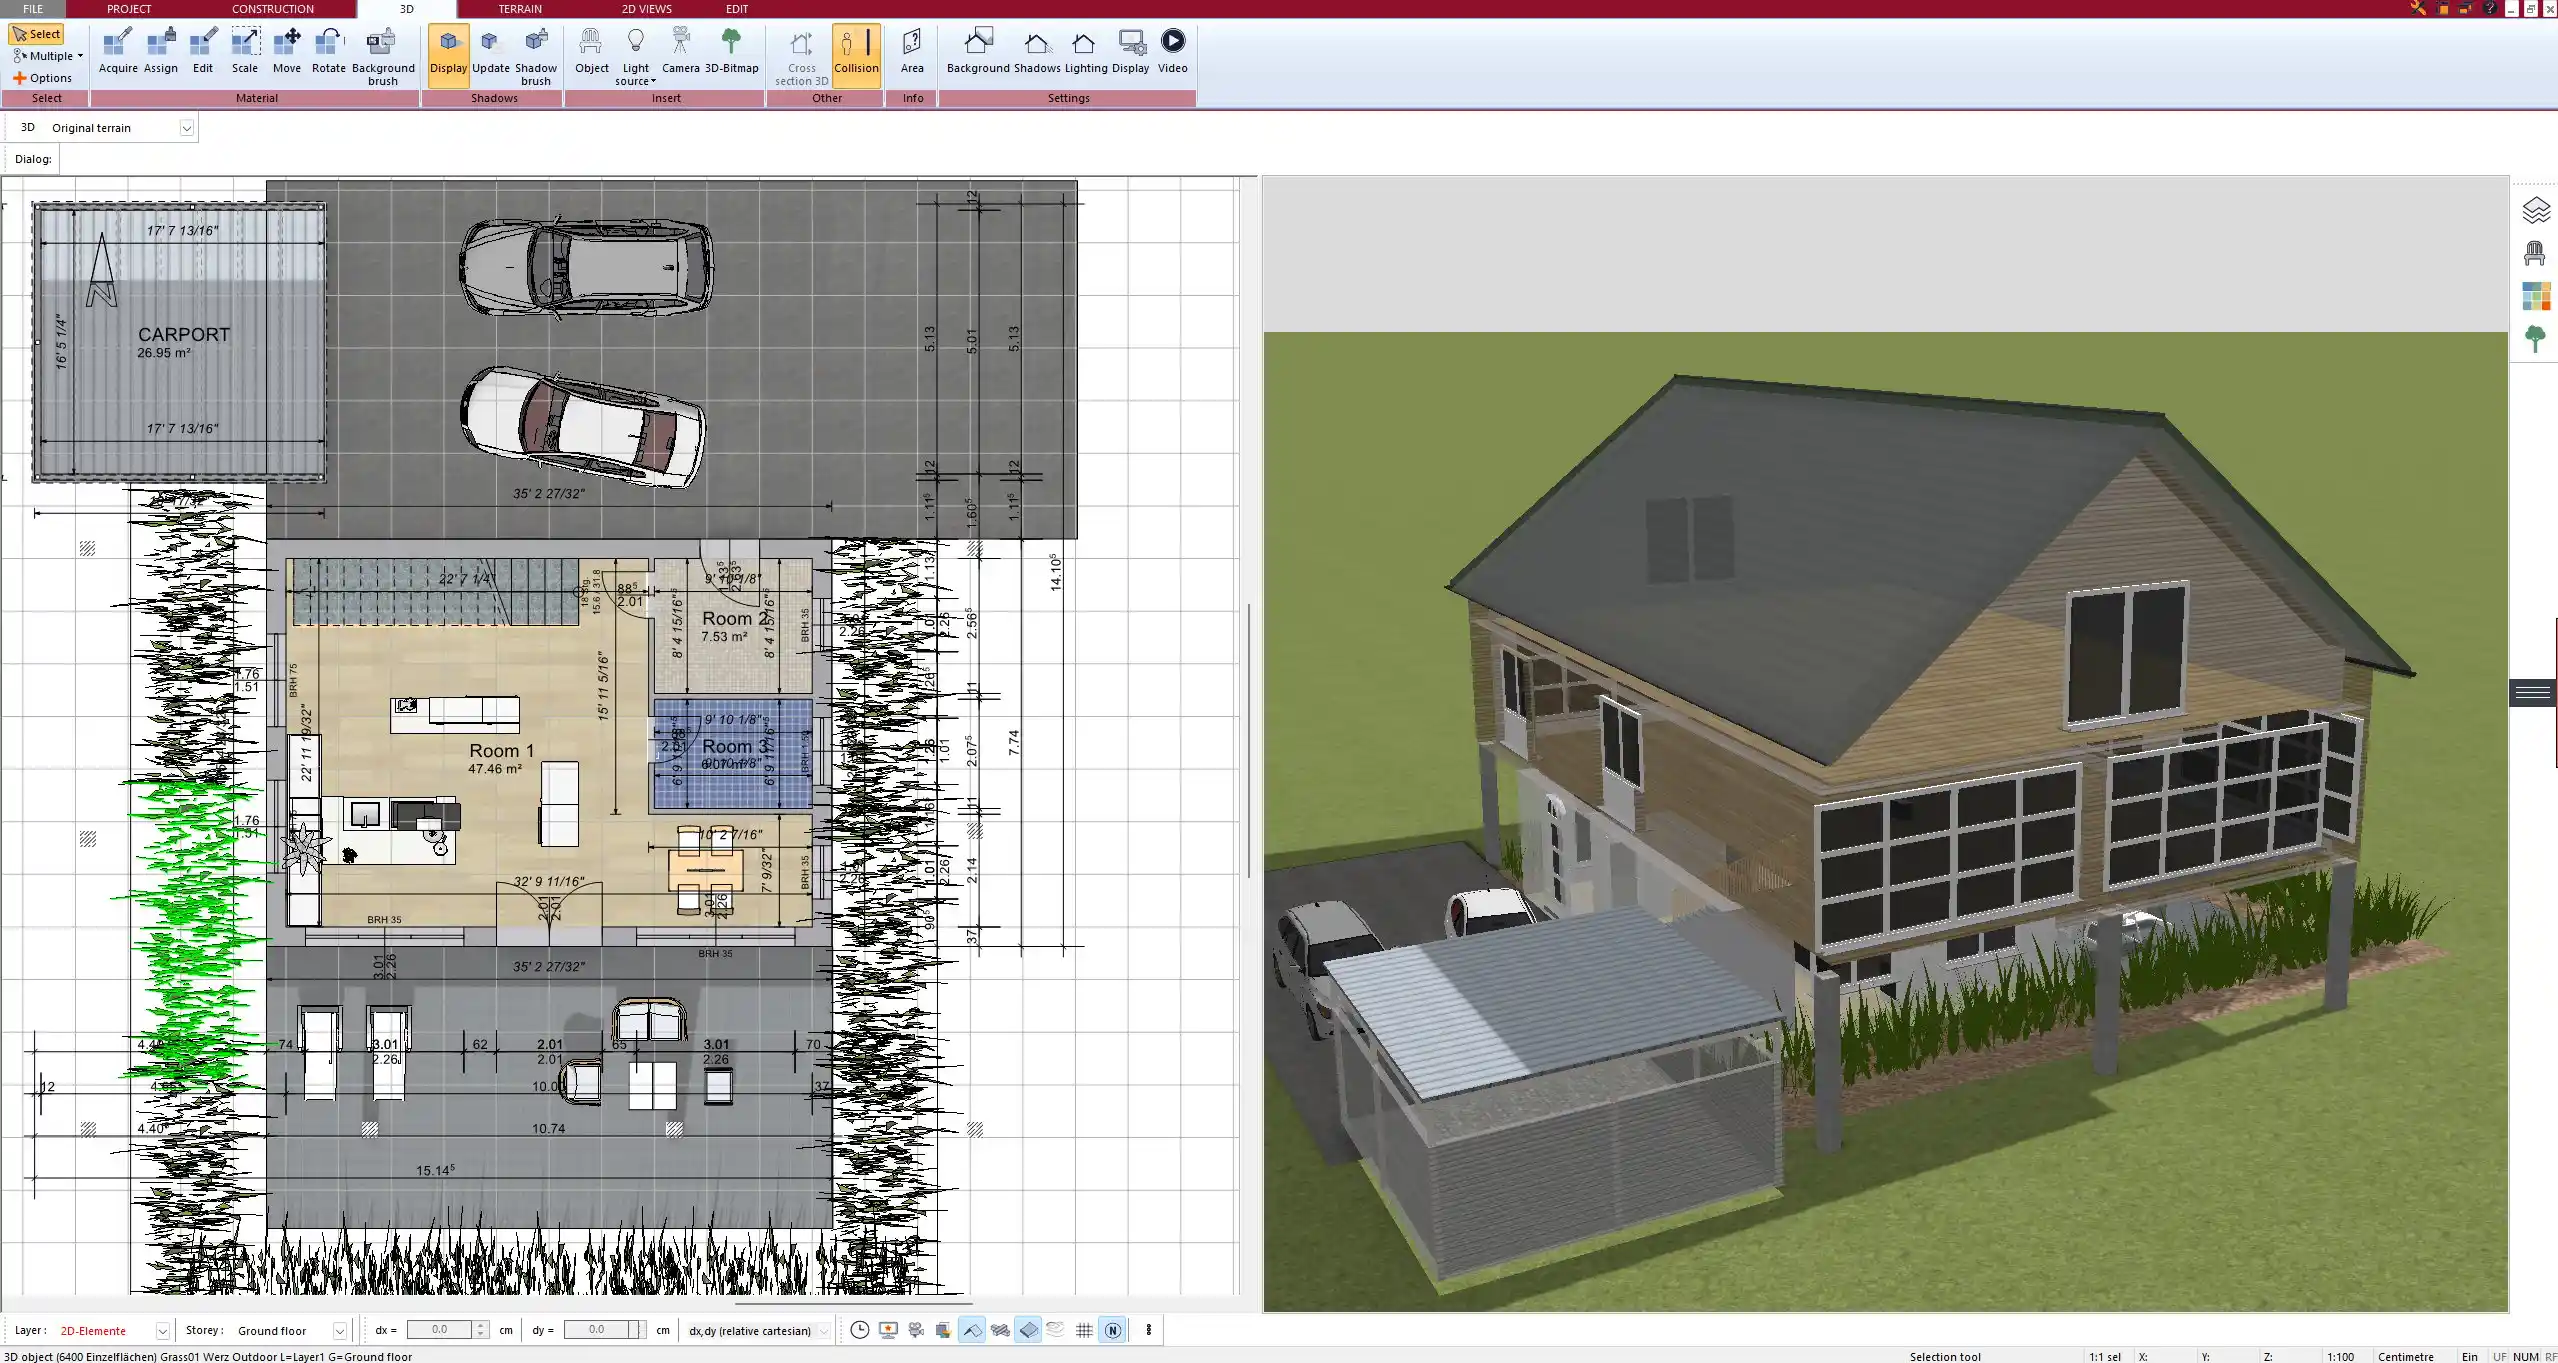
Task: Toggle the grid display at the bottom bar
Action: (1085, 1330)
